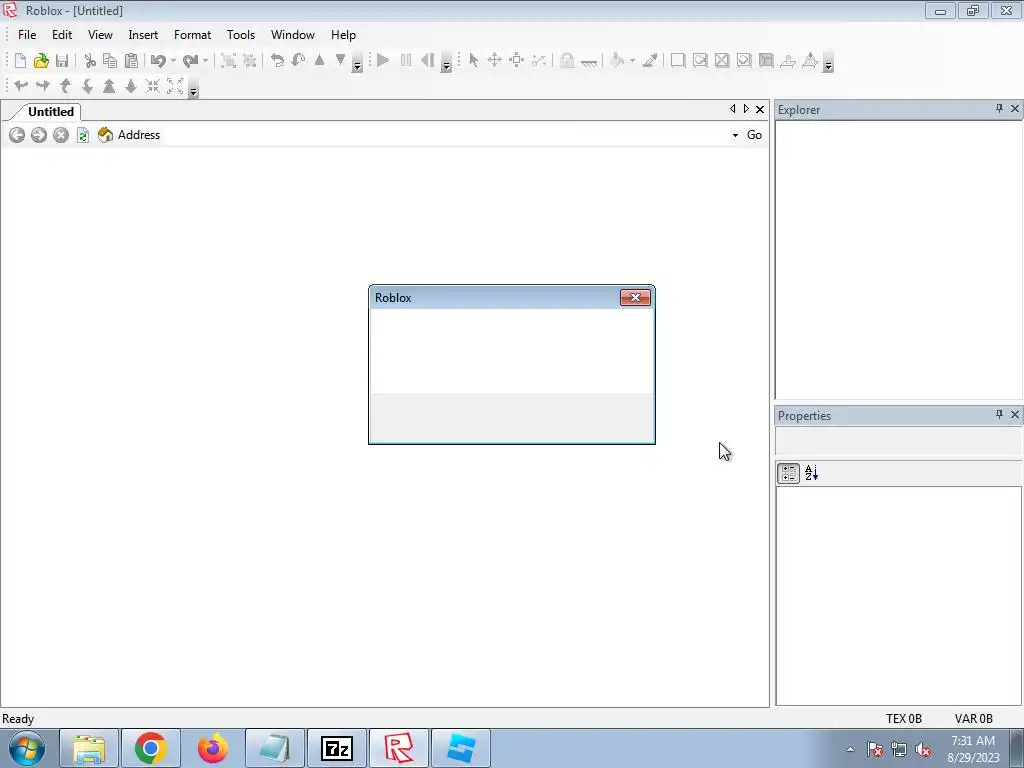This screenshot has height=768, width=1024.
Task: Click the Pause simulation button
Action: click(x=406, y=61)
